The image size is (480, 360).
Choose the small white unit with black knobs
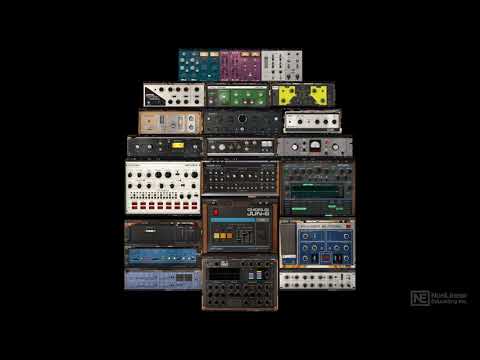pos(312,122)
